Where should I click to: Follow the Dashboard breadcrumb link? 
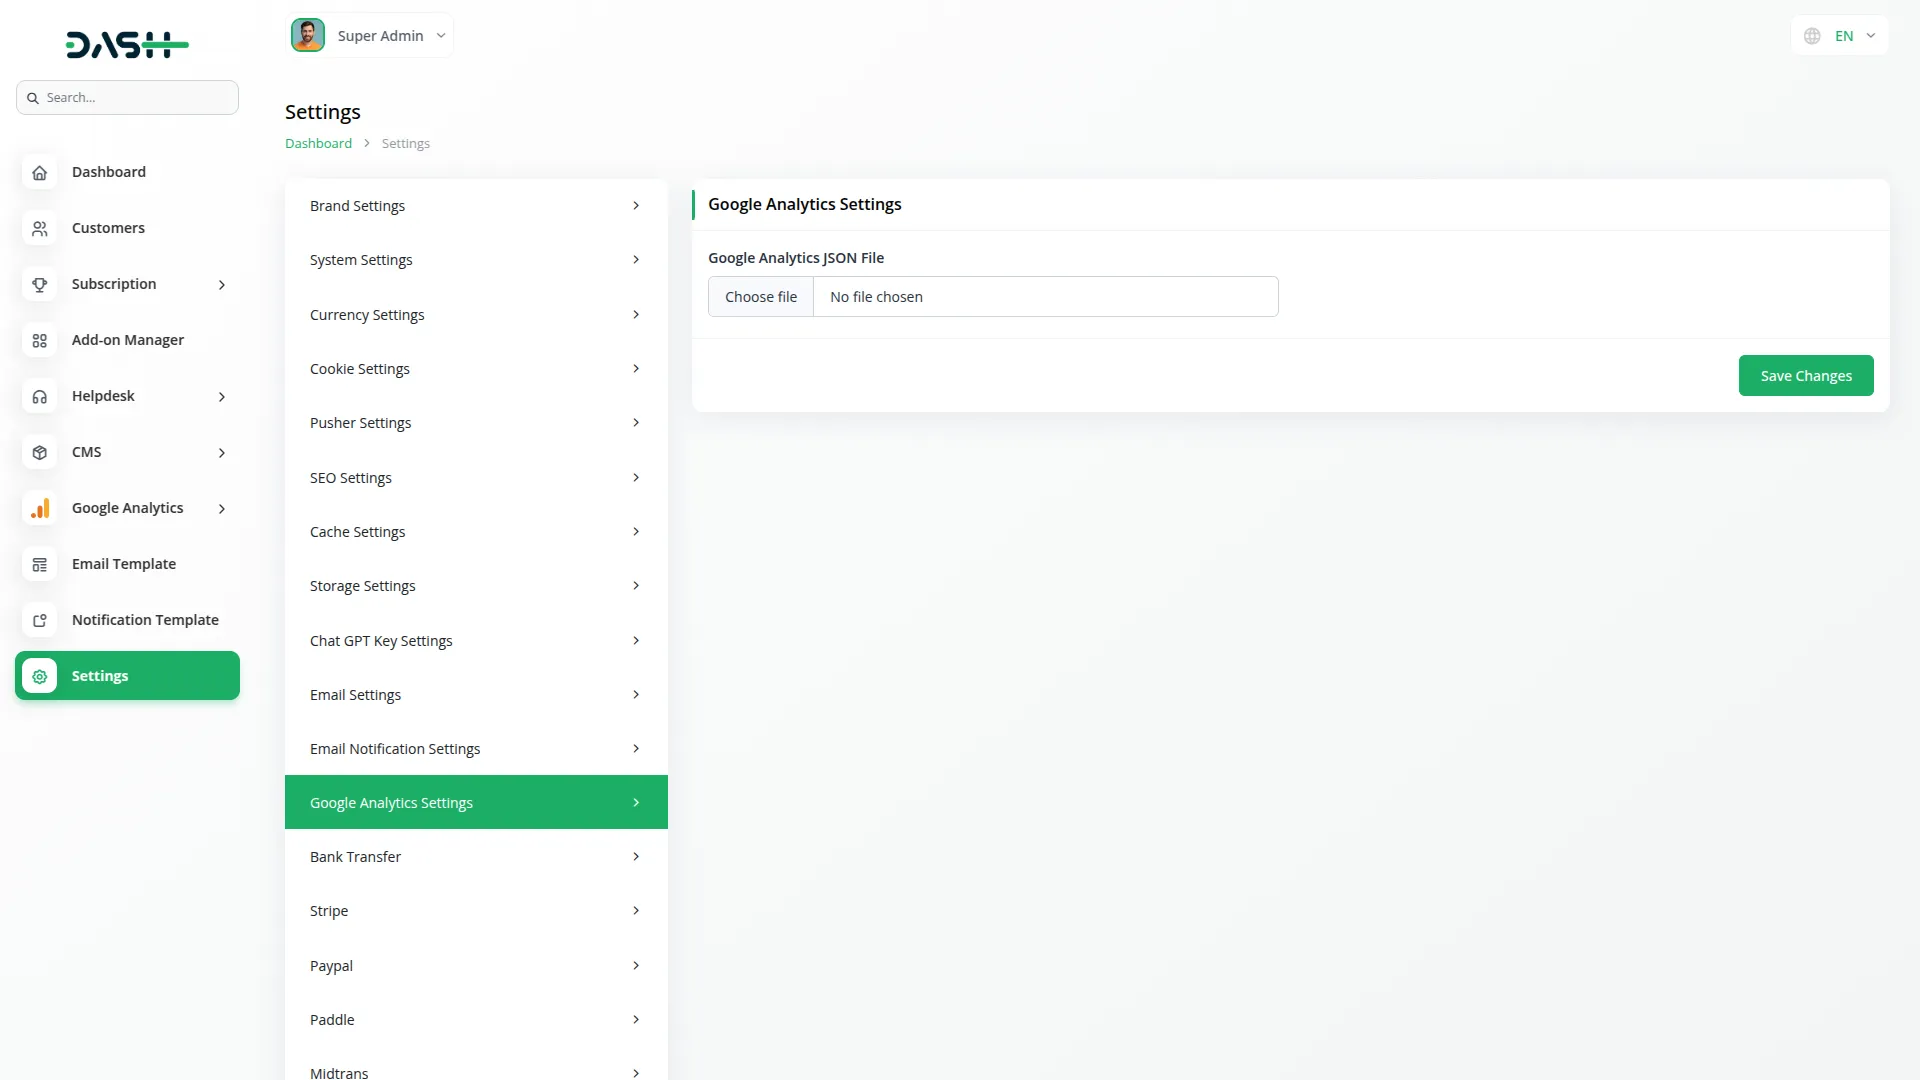tap(317, 142)
